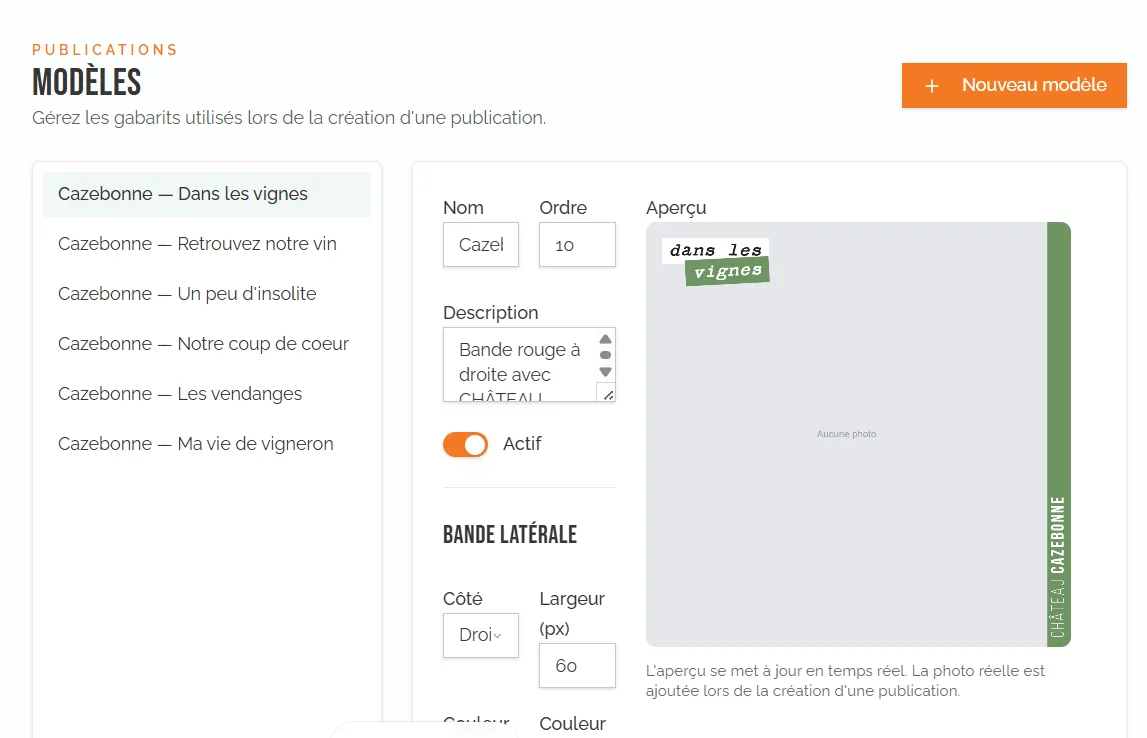Click the Actif label text

[x=522, y=444]
